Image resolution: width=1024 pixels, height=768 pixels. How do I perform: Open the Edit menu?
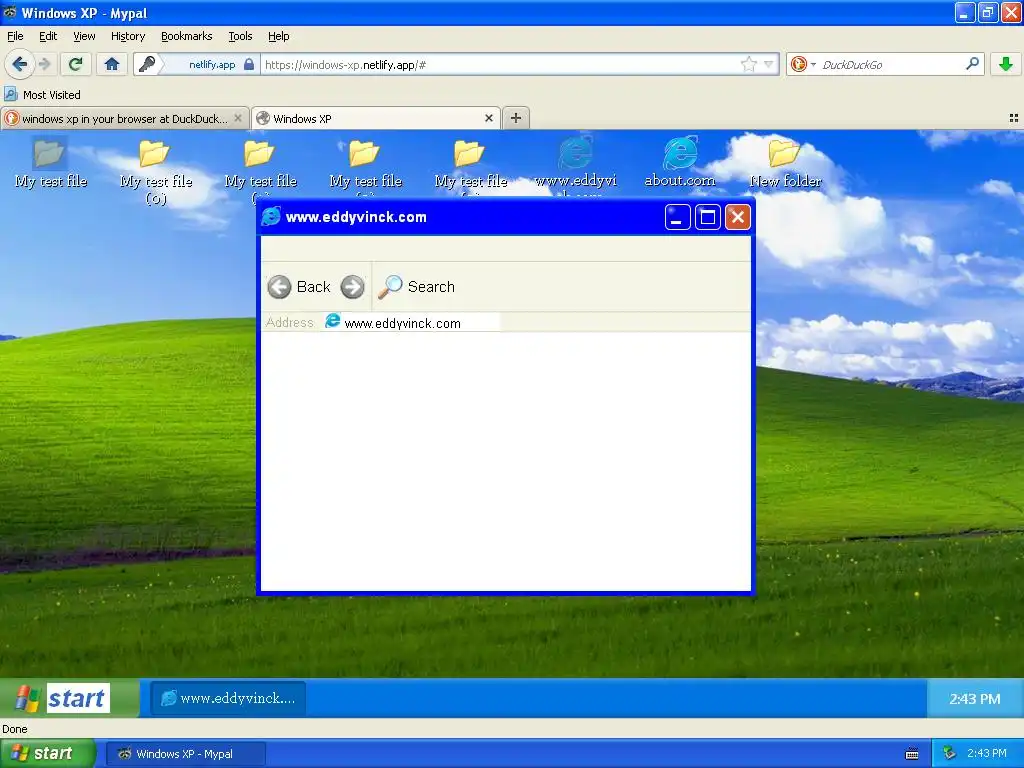point(48,36)
